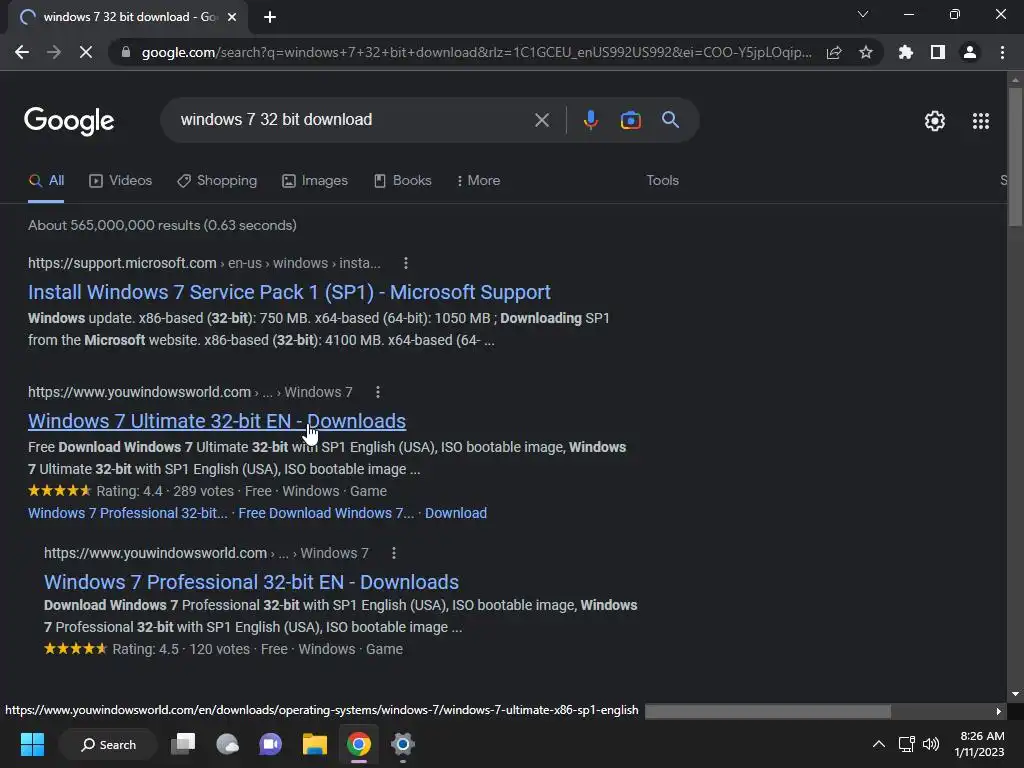Image resolution: width=1024 pixels, height=768 pixels.
Task: Expand the More search categories menu
Action: (x=479, y=181)
